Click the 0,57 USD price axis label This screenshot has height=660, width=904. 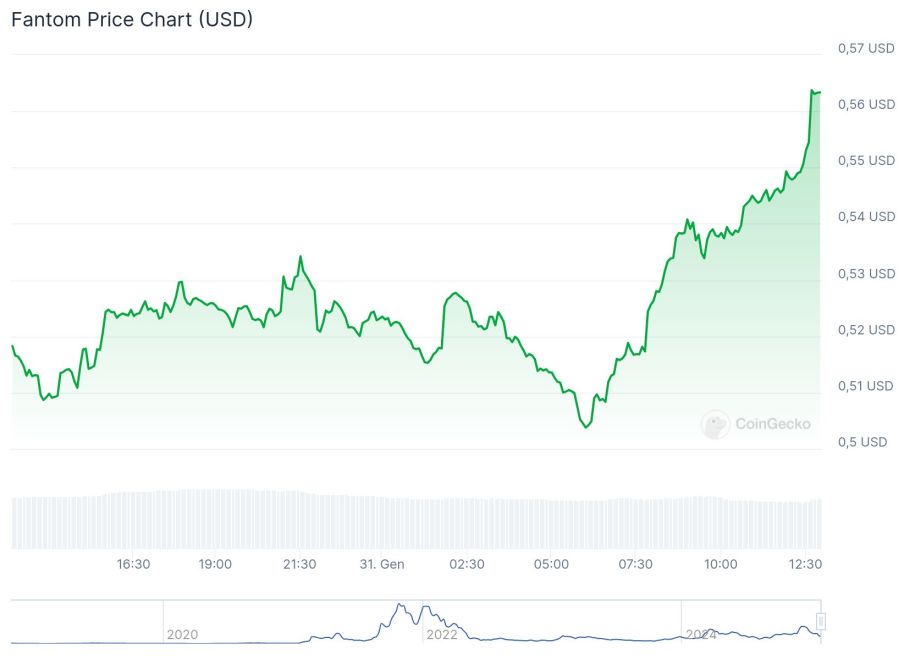[866, 48]
